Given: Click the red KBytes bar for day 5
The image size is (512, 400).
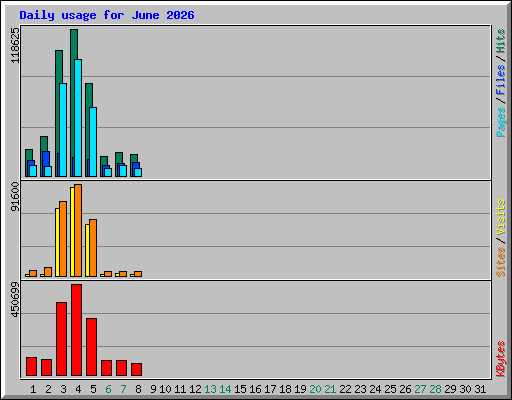Looking at the screenshot, I should pos(91,347).
